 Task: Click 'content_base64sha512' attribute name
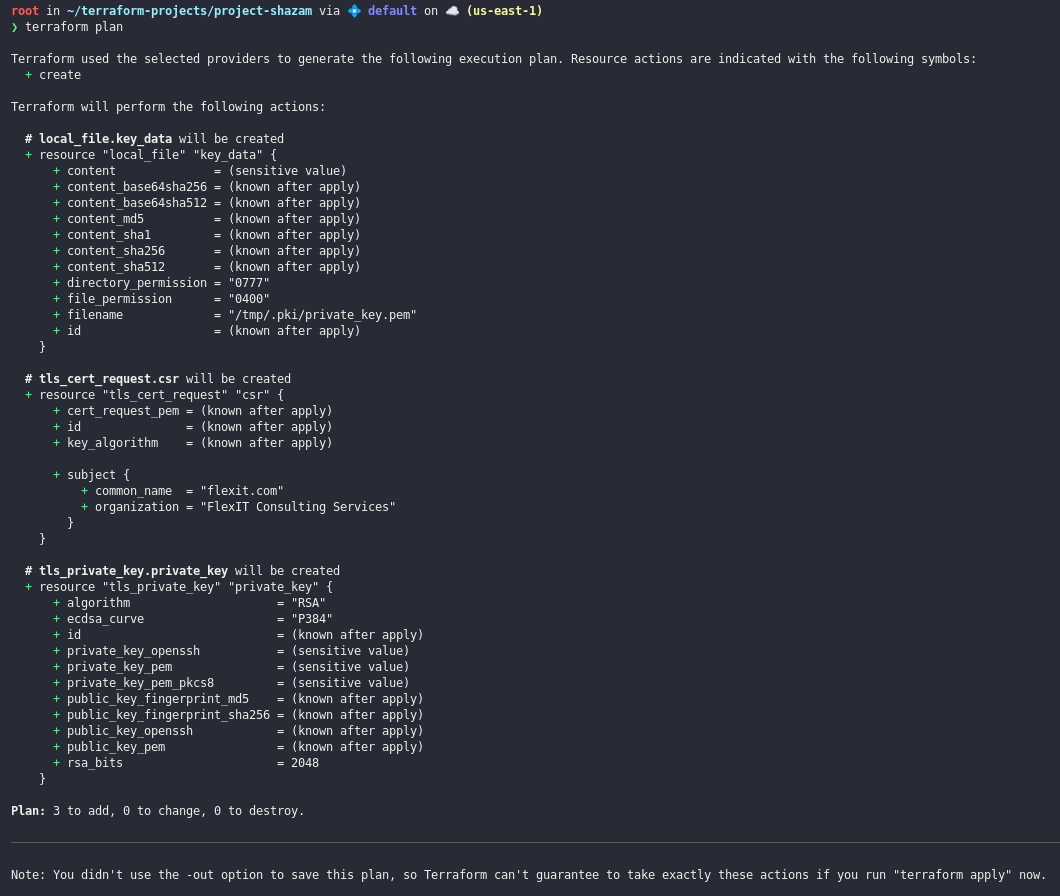coord(137,203)
